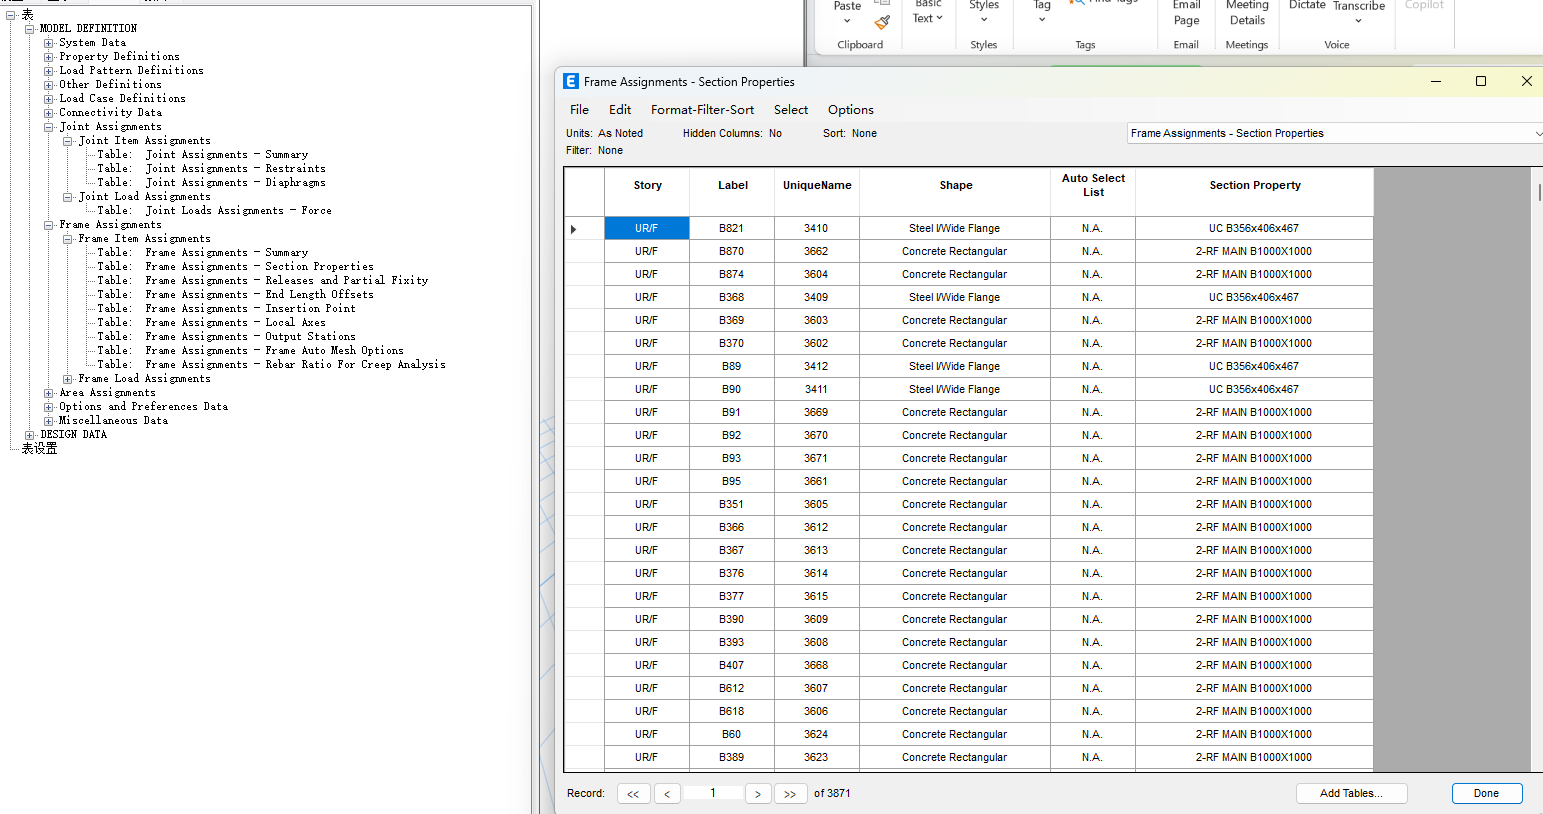Select Table: Frame Assignments - Summary

(x=202, y=253)
